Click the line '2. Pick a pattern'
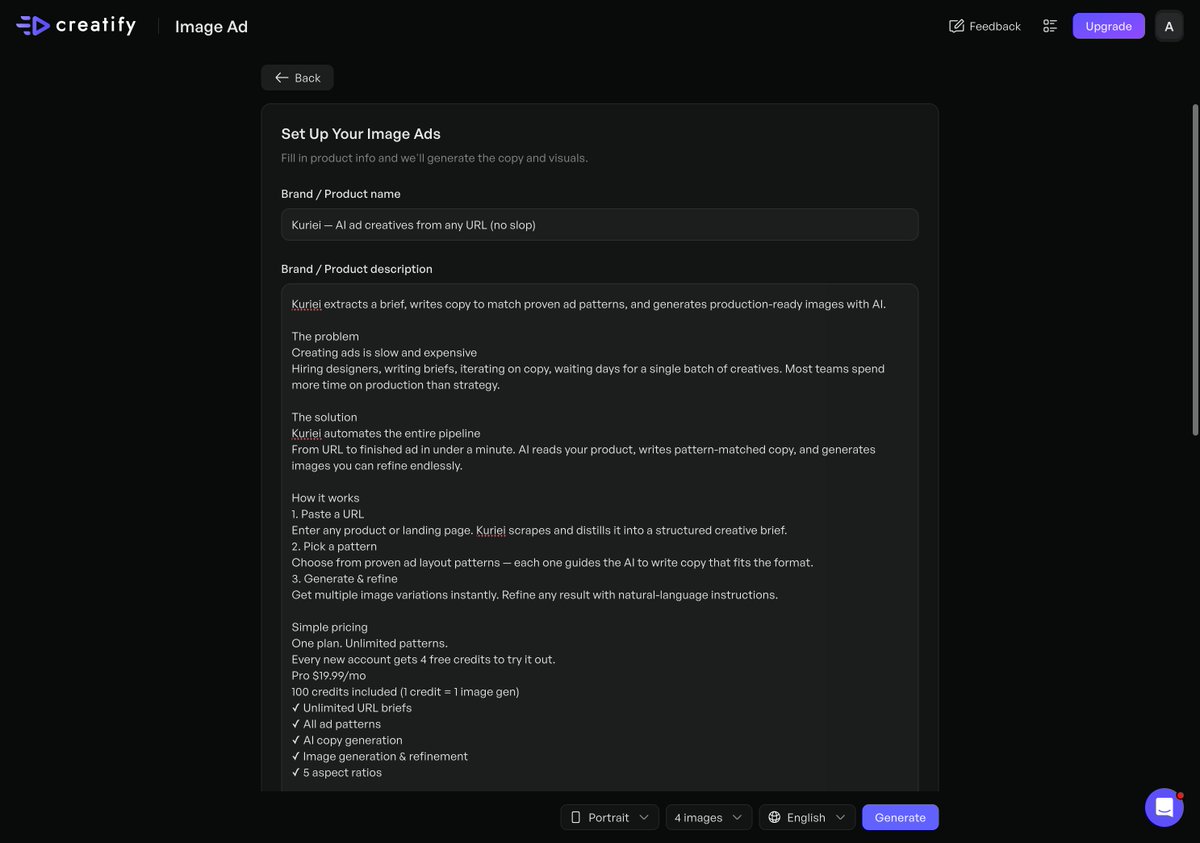The image size is (1200, 843). (x=334, y=546)
